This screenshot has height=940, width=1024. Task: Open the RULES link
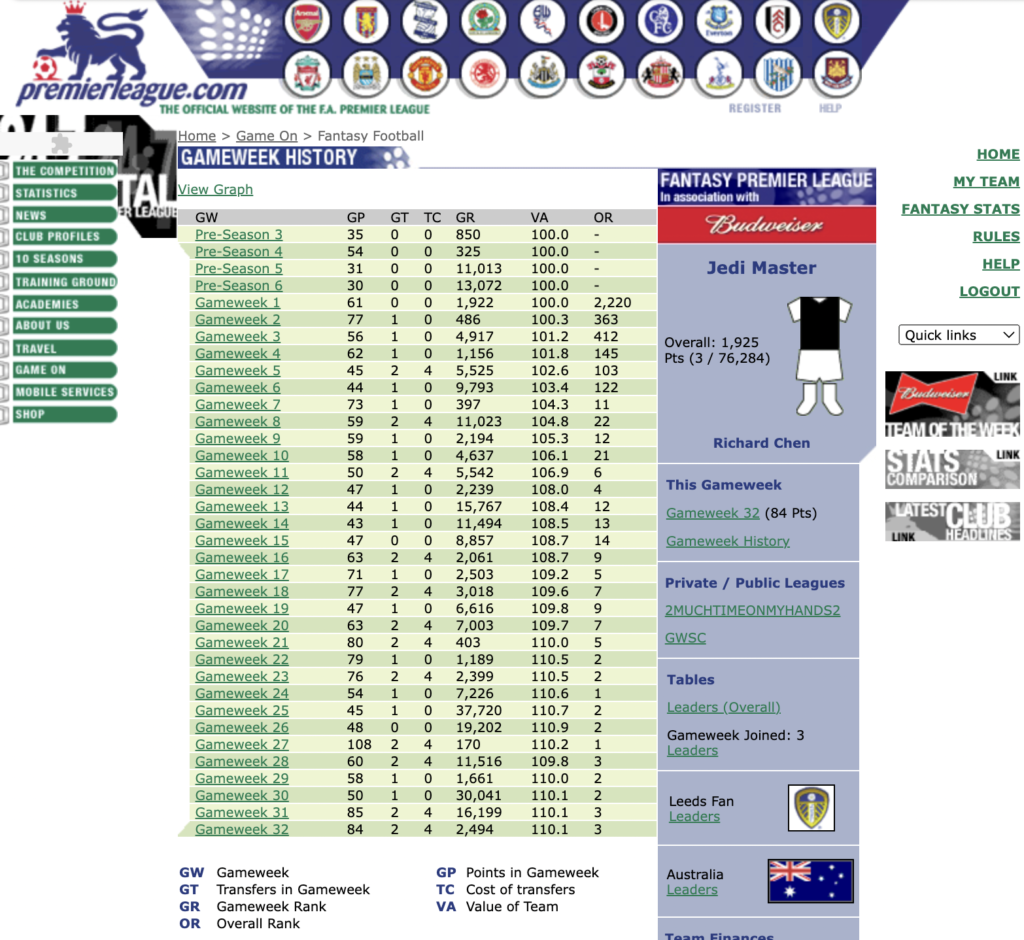point(996,236)
